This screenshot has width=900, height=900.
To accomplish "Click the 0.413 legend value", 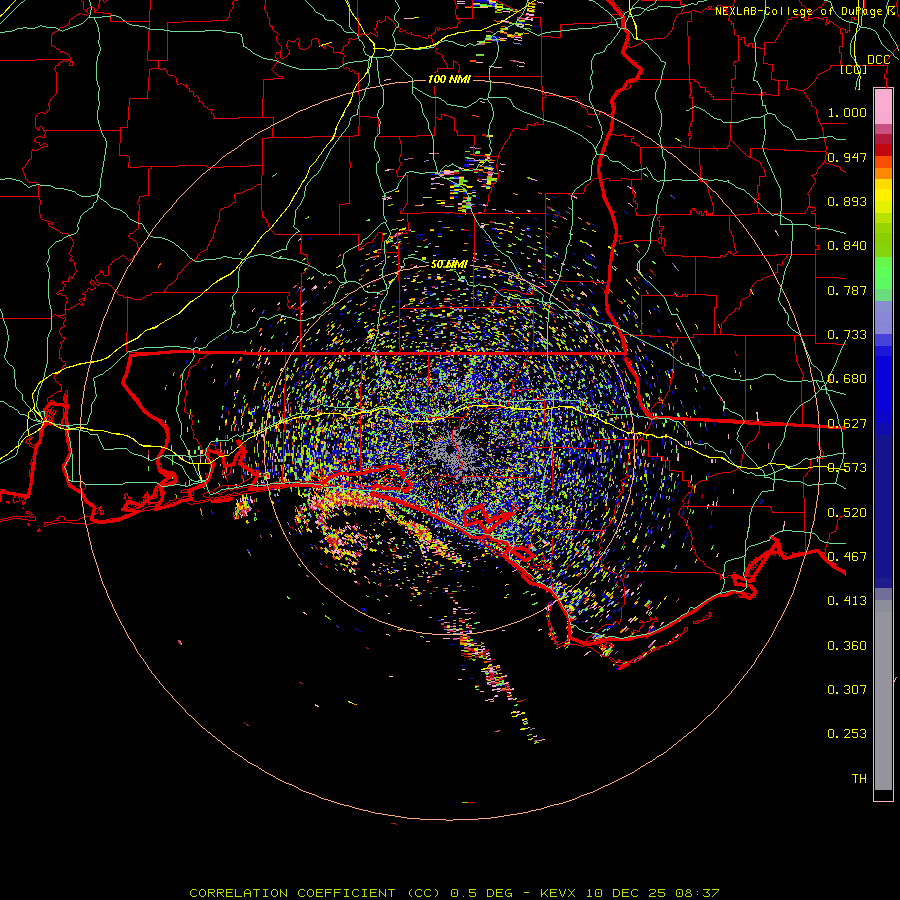I will (x=847, y=601).
